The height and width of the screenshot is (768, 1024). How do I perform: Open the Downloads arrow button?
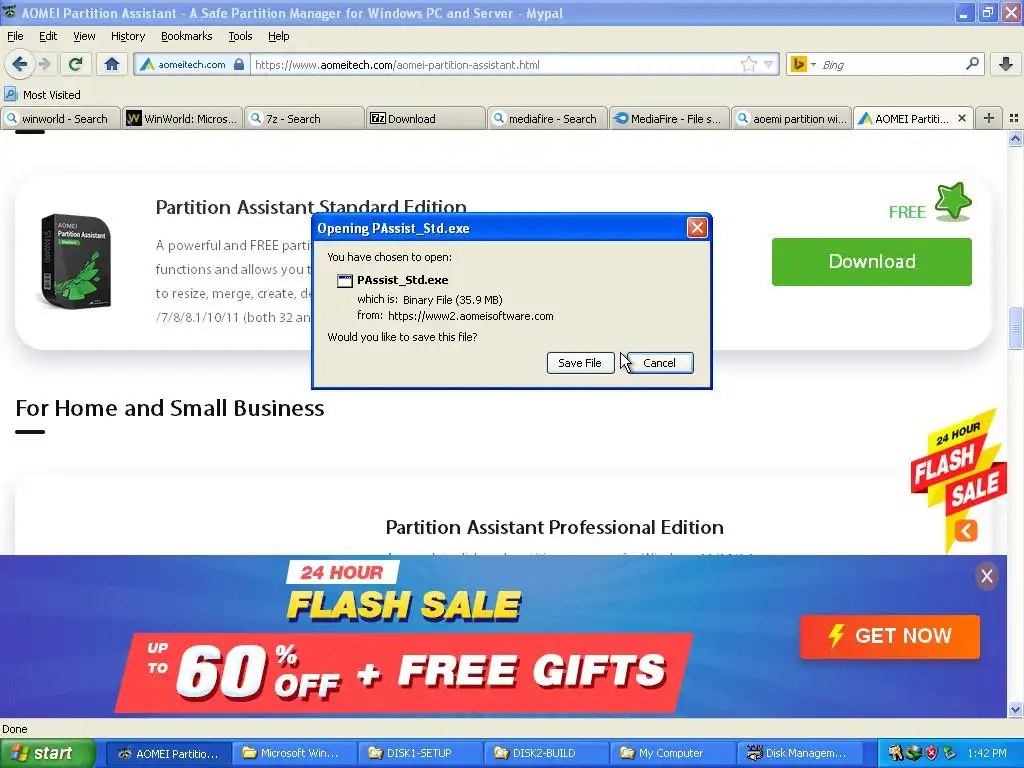click(x=1006, y=64)
